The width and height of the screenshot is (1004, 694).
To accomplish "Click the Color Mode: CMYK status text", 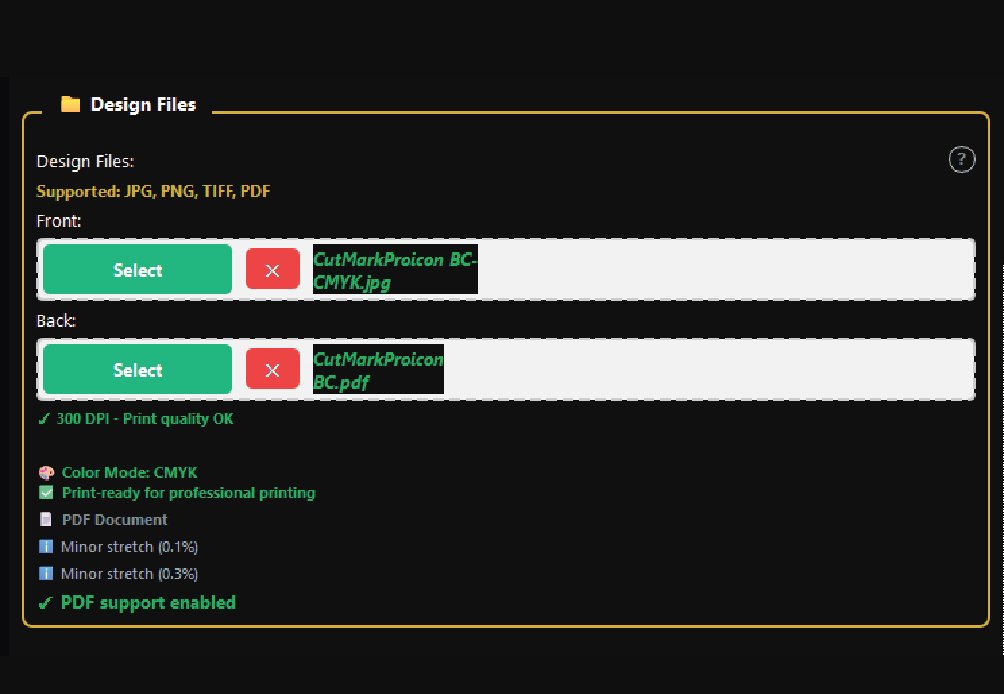I will (129, 473).
